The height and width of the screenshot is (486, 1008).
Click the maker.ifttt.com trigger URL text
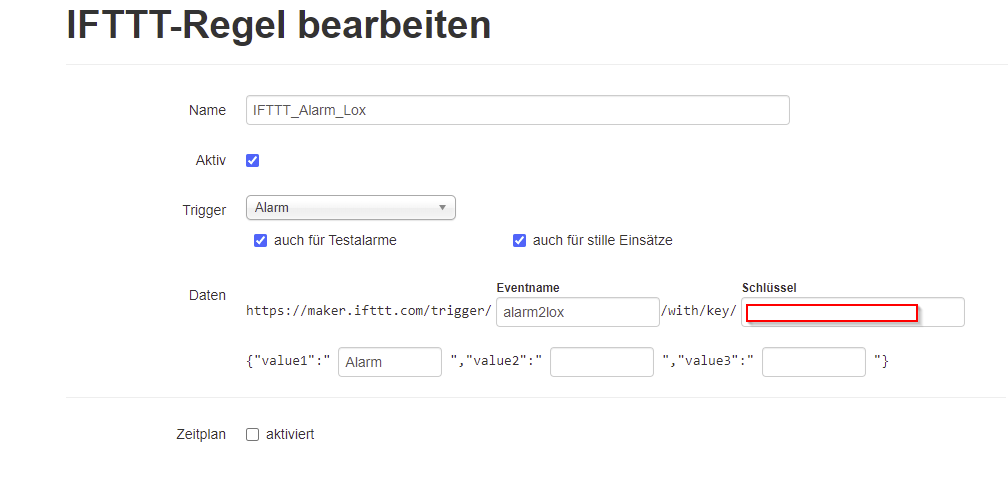(x=369, y=311)
